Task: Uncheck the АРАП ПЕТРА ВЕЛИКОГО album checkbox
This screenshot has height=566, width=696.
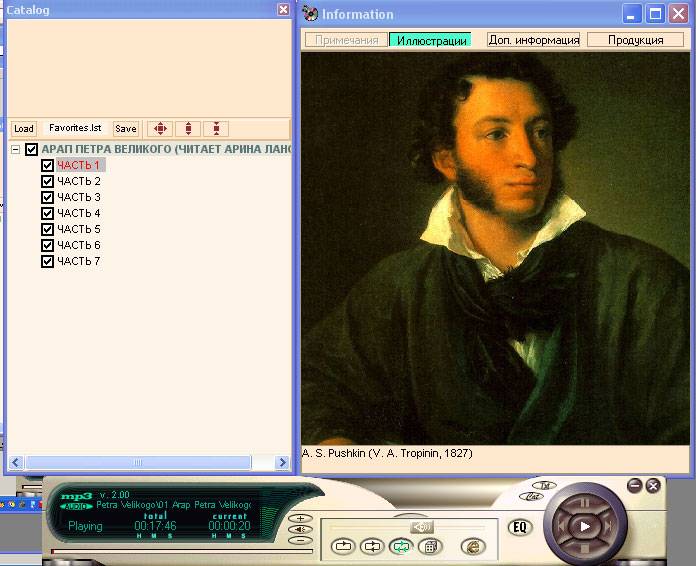Action: (31, 149)
